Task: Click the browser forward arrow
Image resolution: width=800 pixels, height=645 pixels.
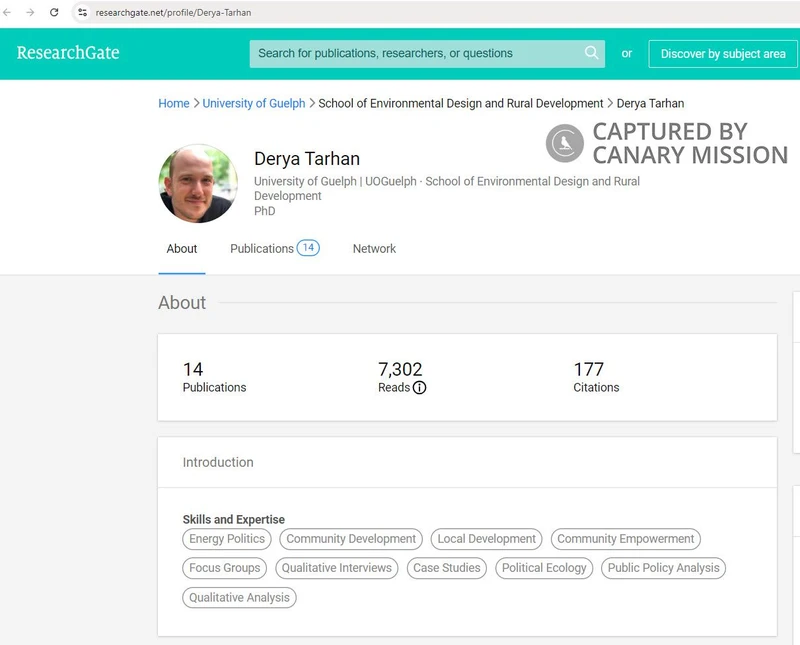Action: coord(30,13)
